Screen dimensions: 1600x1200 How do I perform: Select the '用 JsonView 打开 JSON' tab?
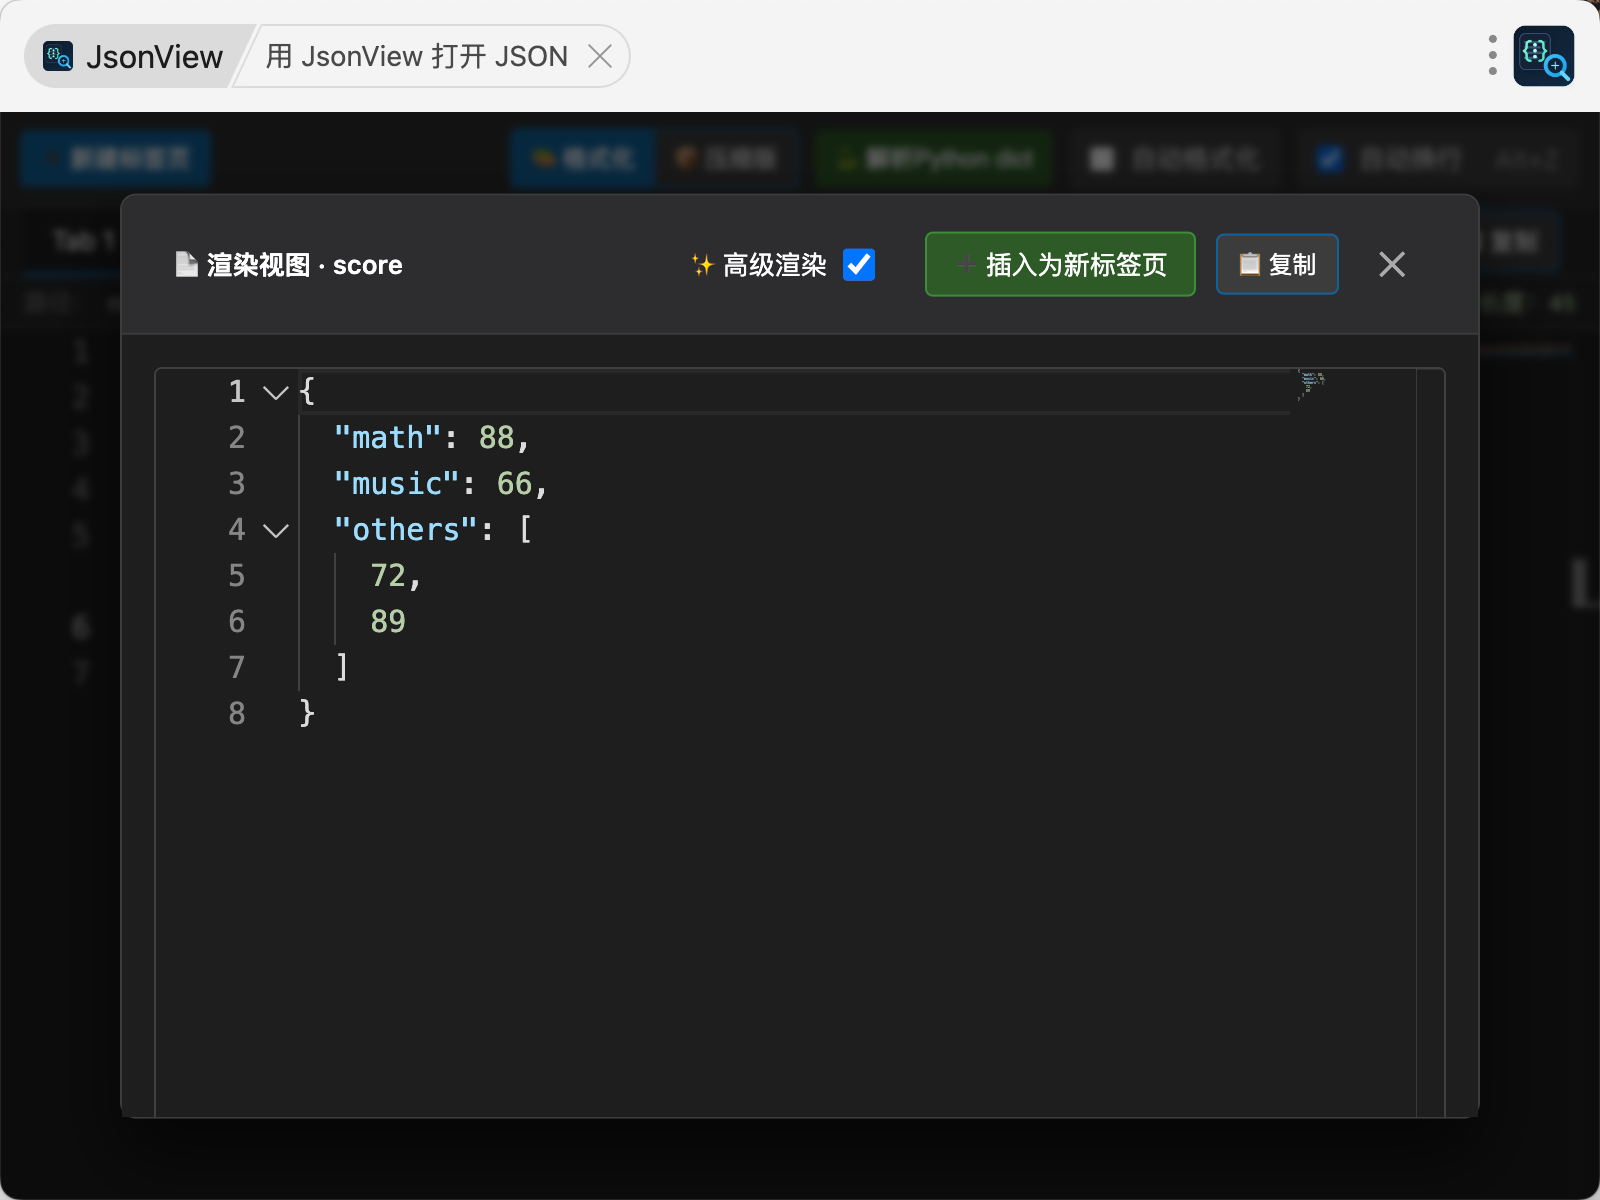[x=416, y=57]
